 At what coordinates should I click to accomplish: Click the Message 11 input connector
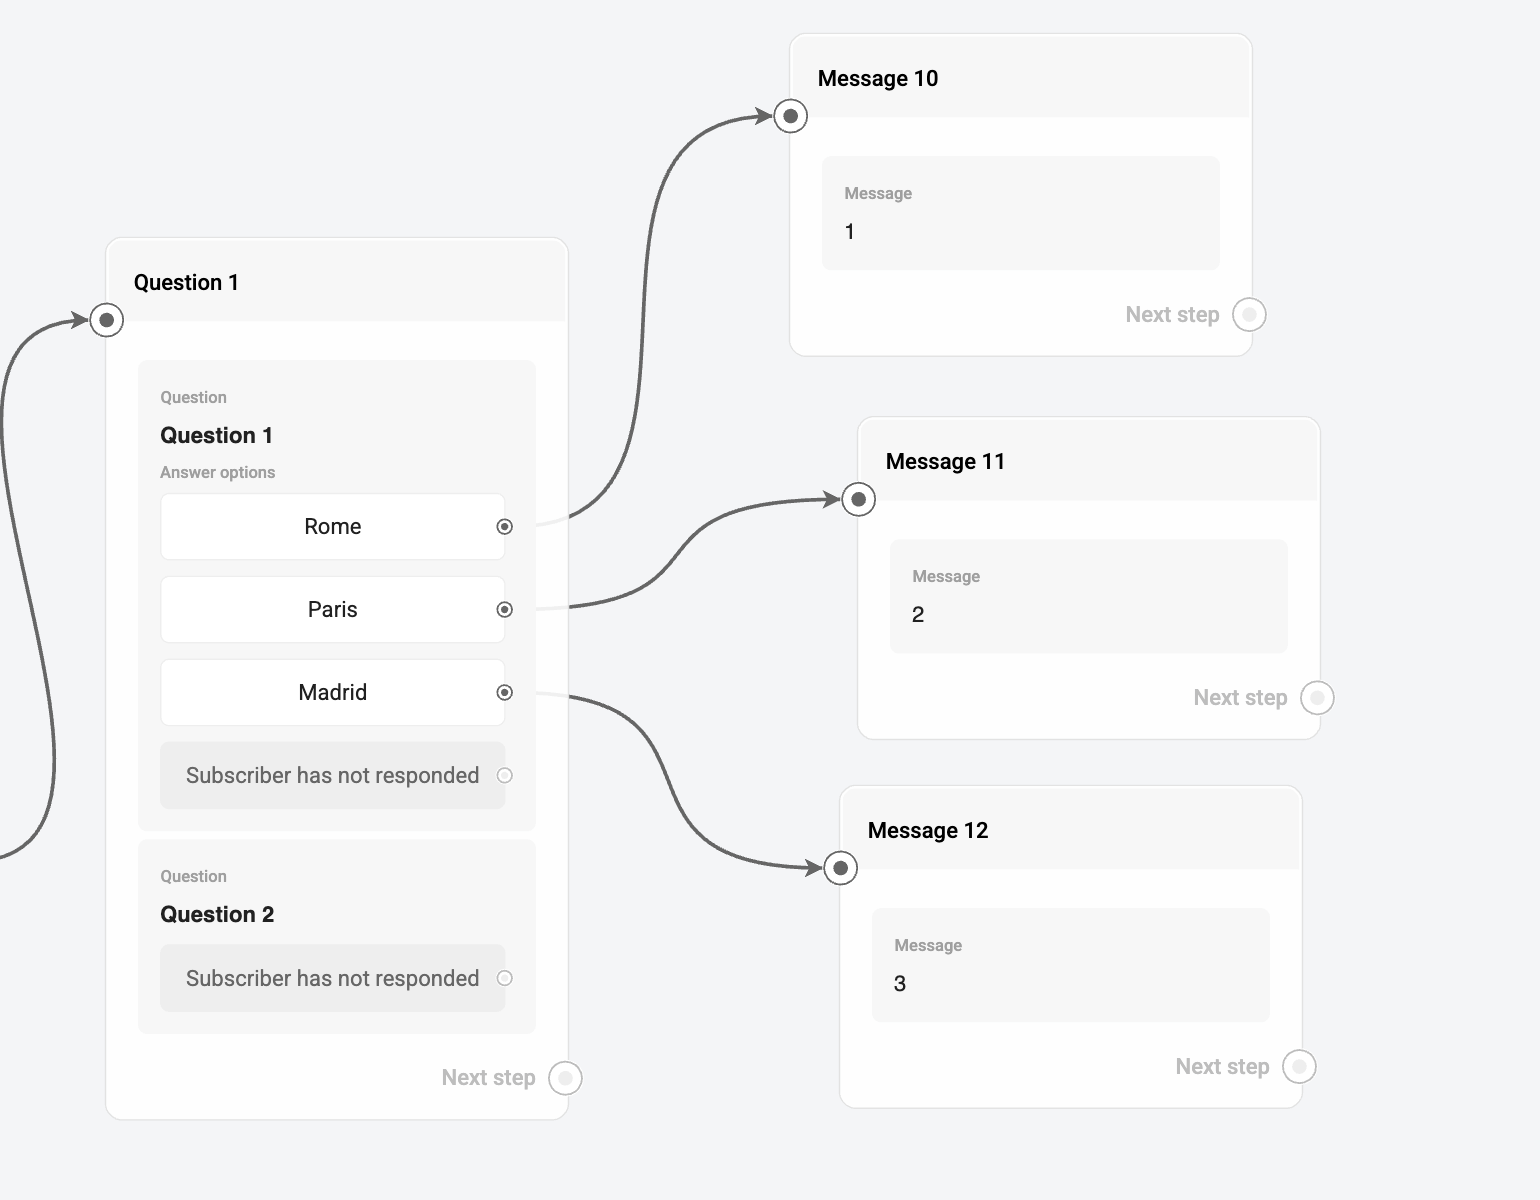[x=859, y=499]
